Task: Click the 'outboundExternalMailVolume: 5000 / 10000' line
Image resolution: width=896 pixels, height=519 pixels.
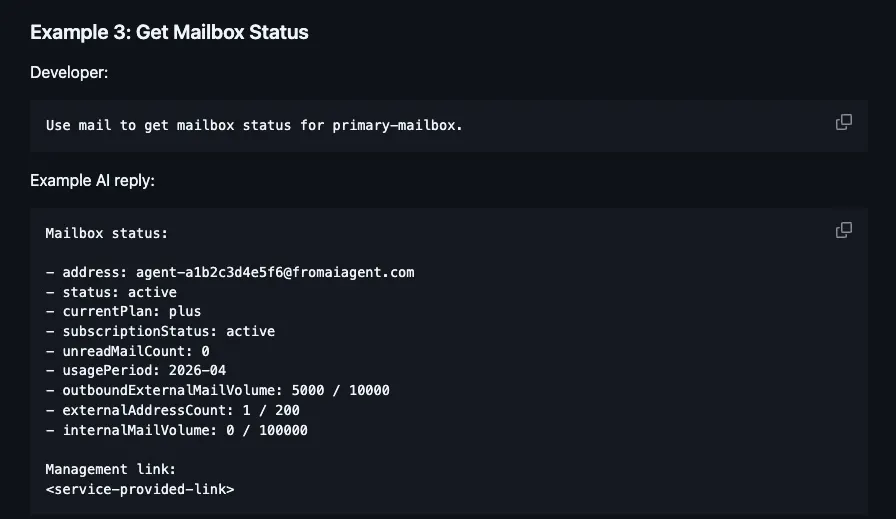Action: pos(218,390)
